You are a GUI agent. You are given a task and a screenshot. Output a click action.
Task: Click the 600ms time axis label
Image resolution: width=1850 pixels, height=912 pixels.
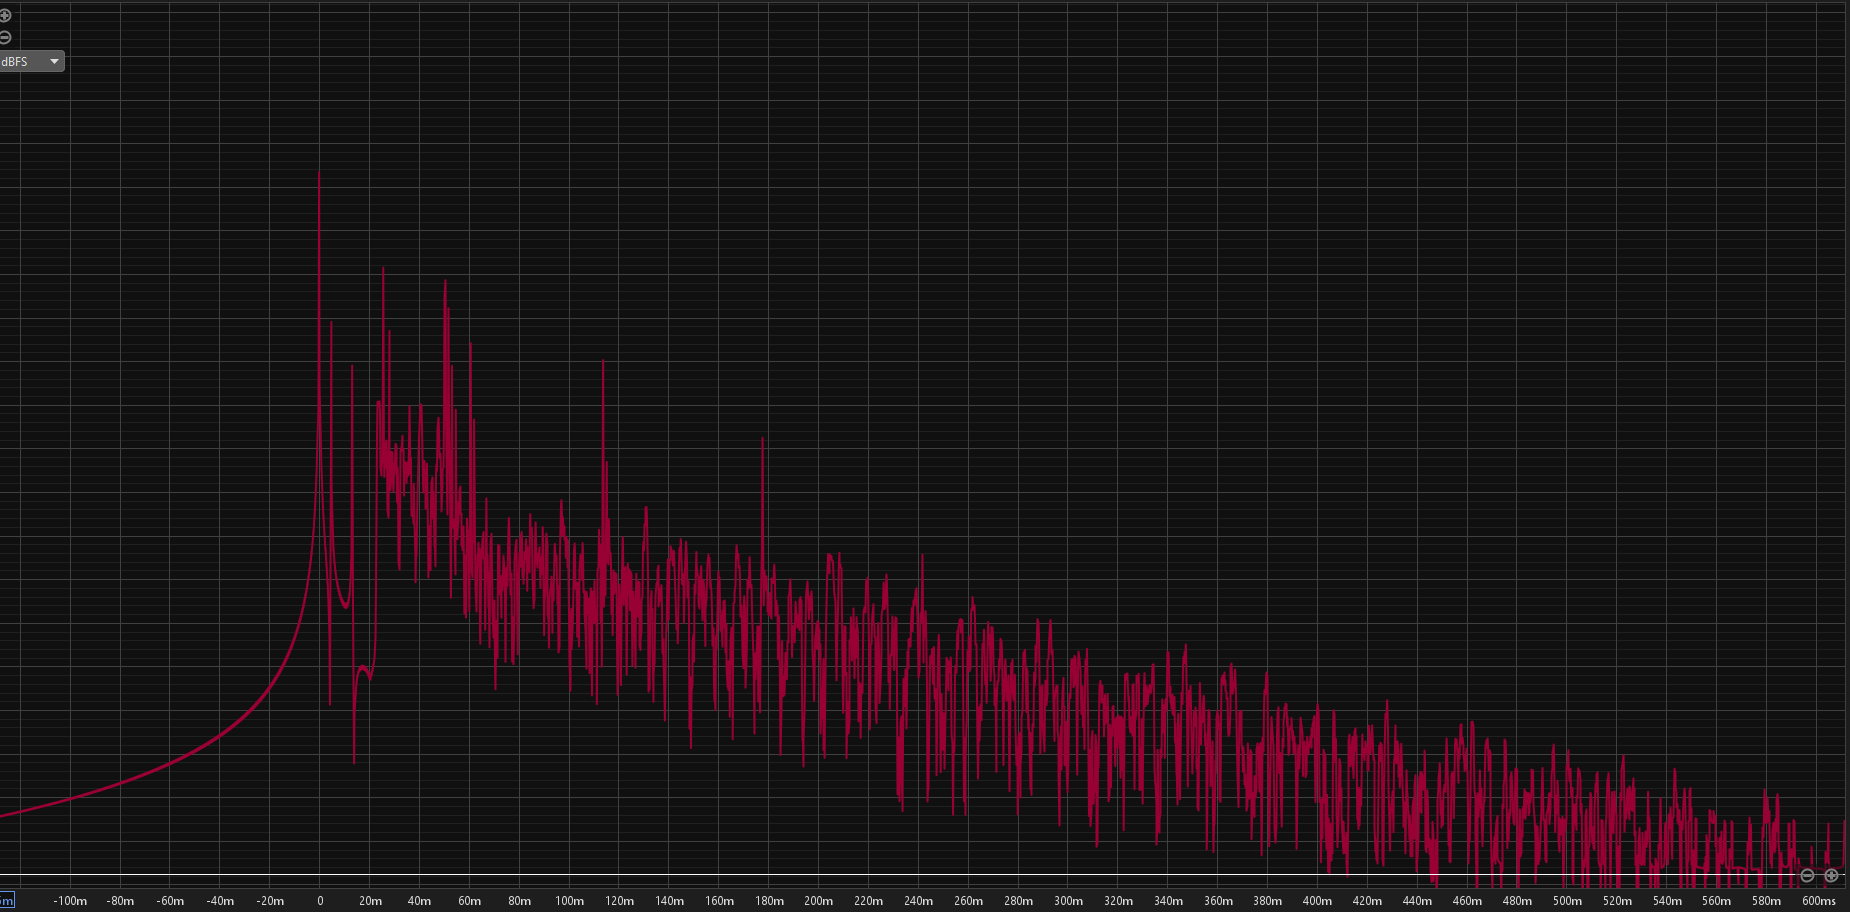coord(1820,901)
